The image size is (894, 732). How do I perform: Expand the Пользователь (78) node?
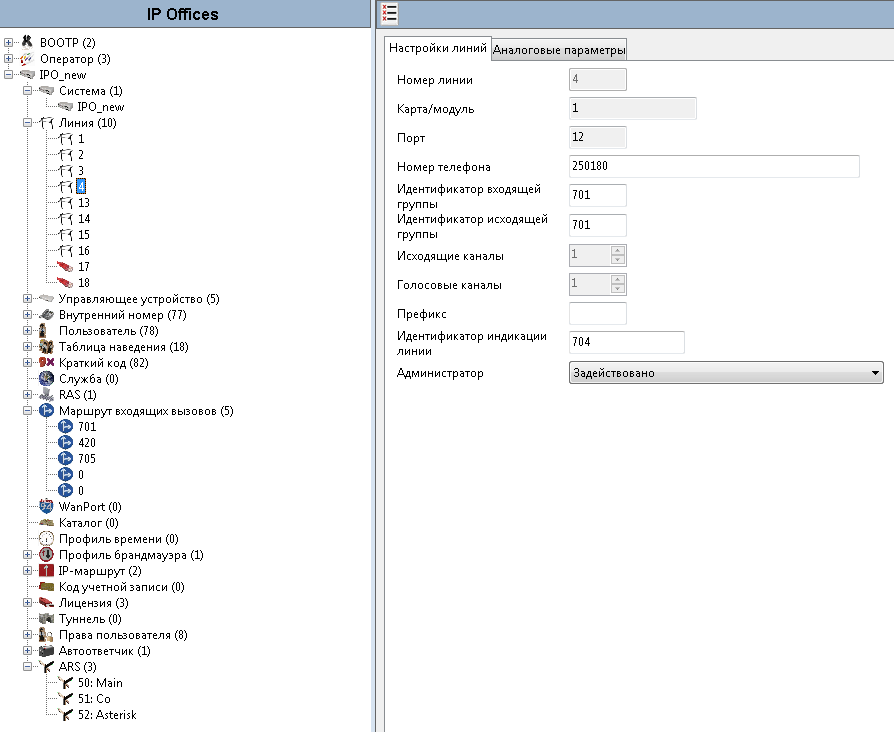coord(27,331)
